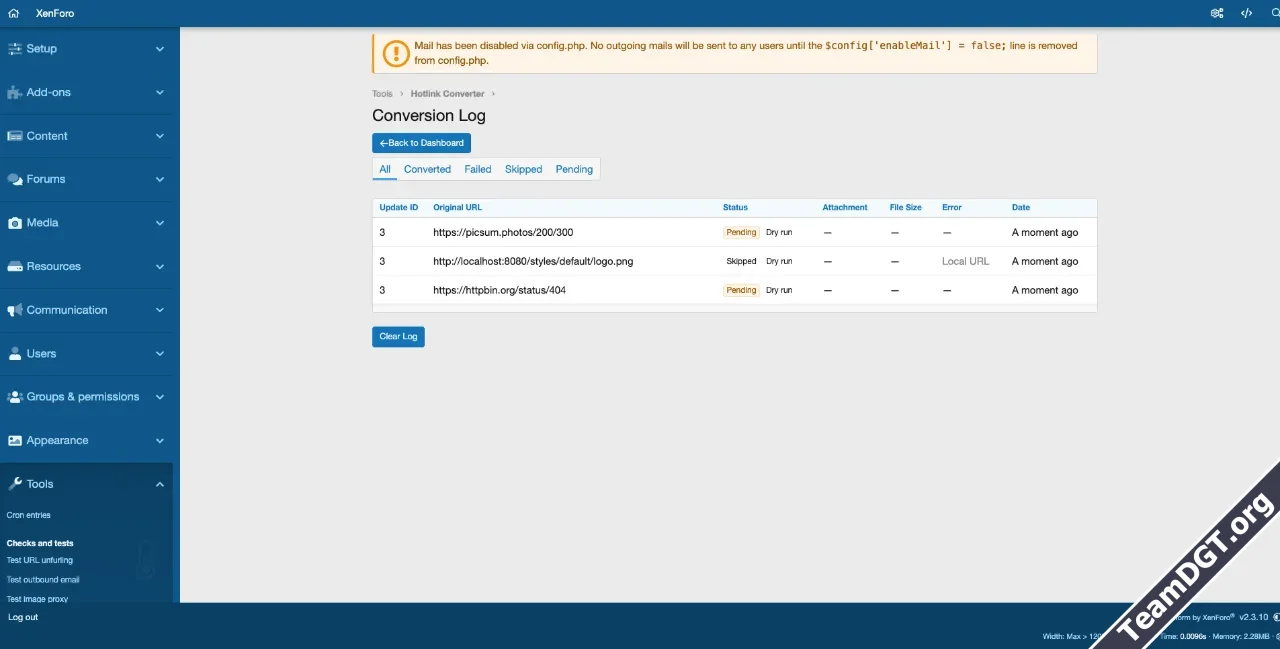Expand the Content section chevron
The image size is (1280, 649).
click(160, 136)
